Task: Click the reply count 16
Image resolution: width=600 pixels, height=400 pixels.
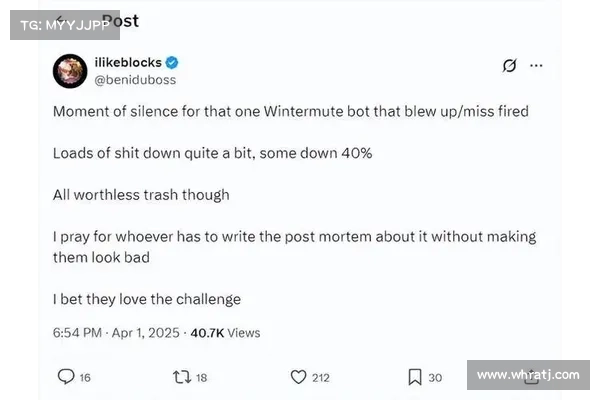Action: point(85,377)
